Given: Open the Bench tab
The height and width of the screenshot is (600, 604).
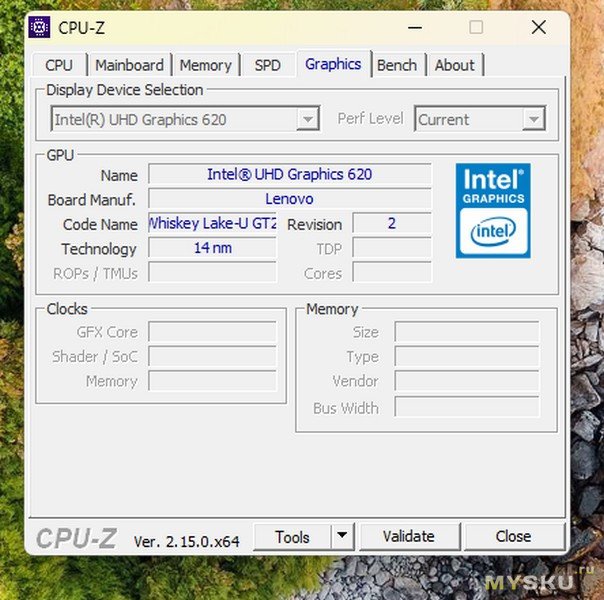Looking at the screenshot, I should [x=397, y=65].
